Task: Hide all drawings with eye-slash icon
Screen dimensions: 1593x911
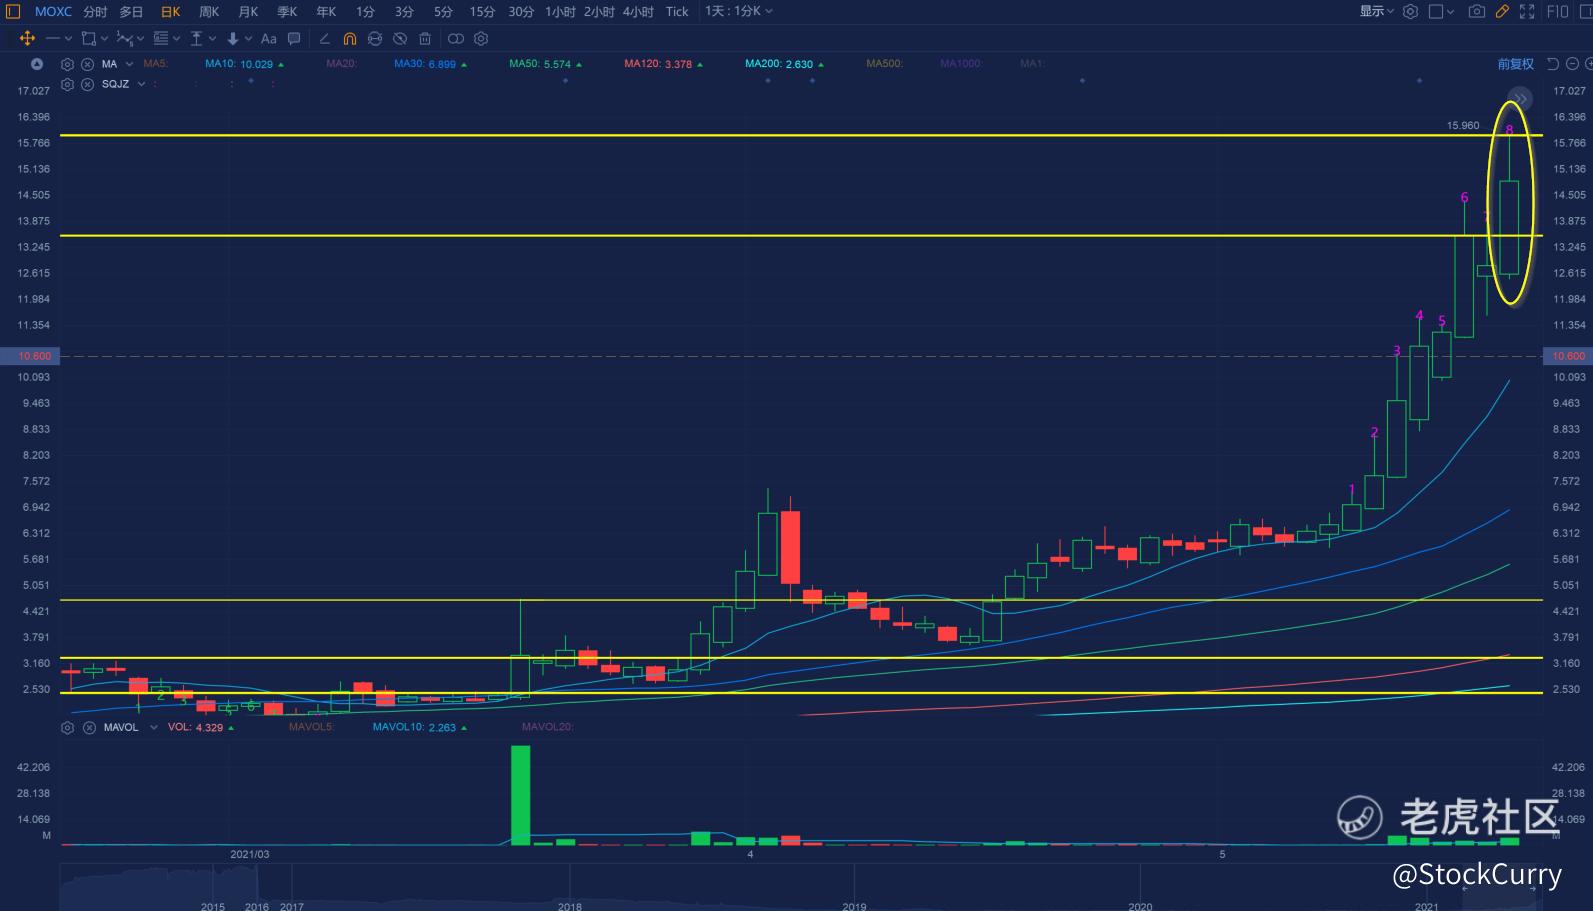Action: (x=400, y=38)
